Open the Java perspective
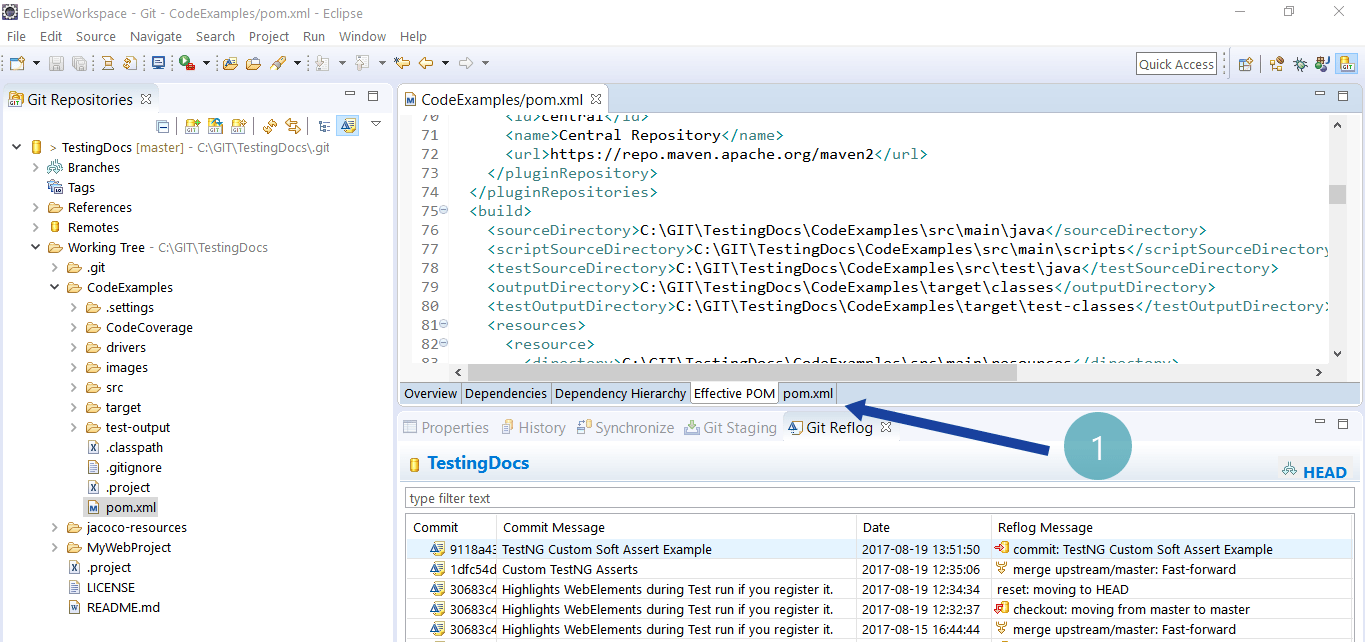Image resolution: width=1365 pixels, height=642 pixels. tap(1322, 63)
